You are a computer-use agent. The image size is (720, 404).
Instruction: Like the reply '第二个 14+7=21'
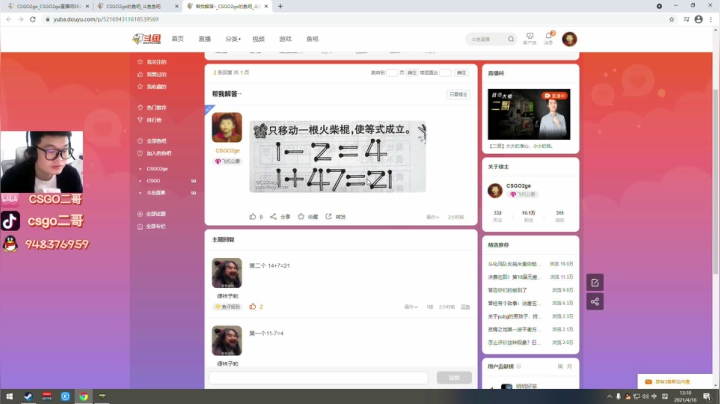[x=253, y=307]
